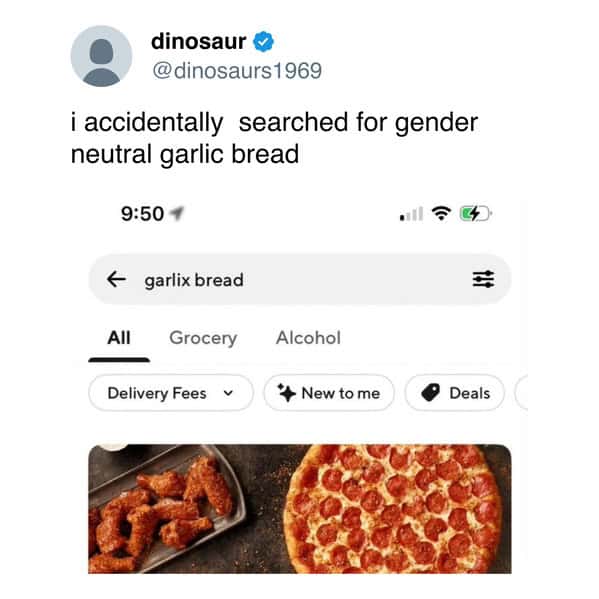The image size is (599, 599).
Task: Click the blue verified badge
Action: pyautogui.click(x=264, y=42)
